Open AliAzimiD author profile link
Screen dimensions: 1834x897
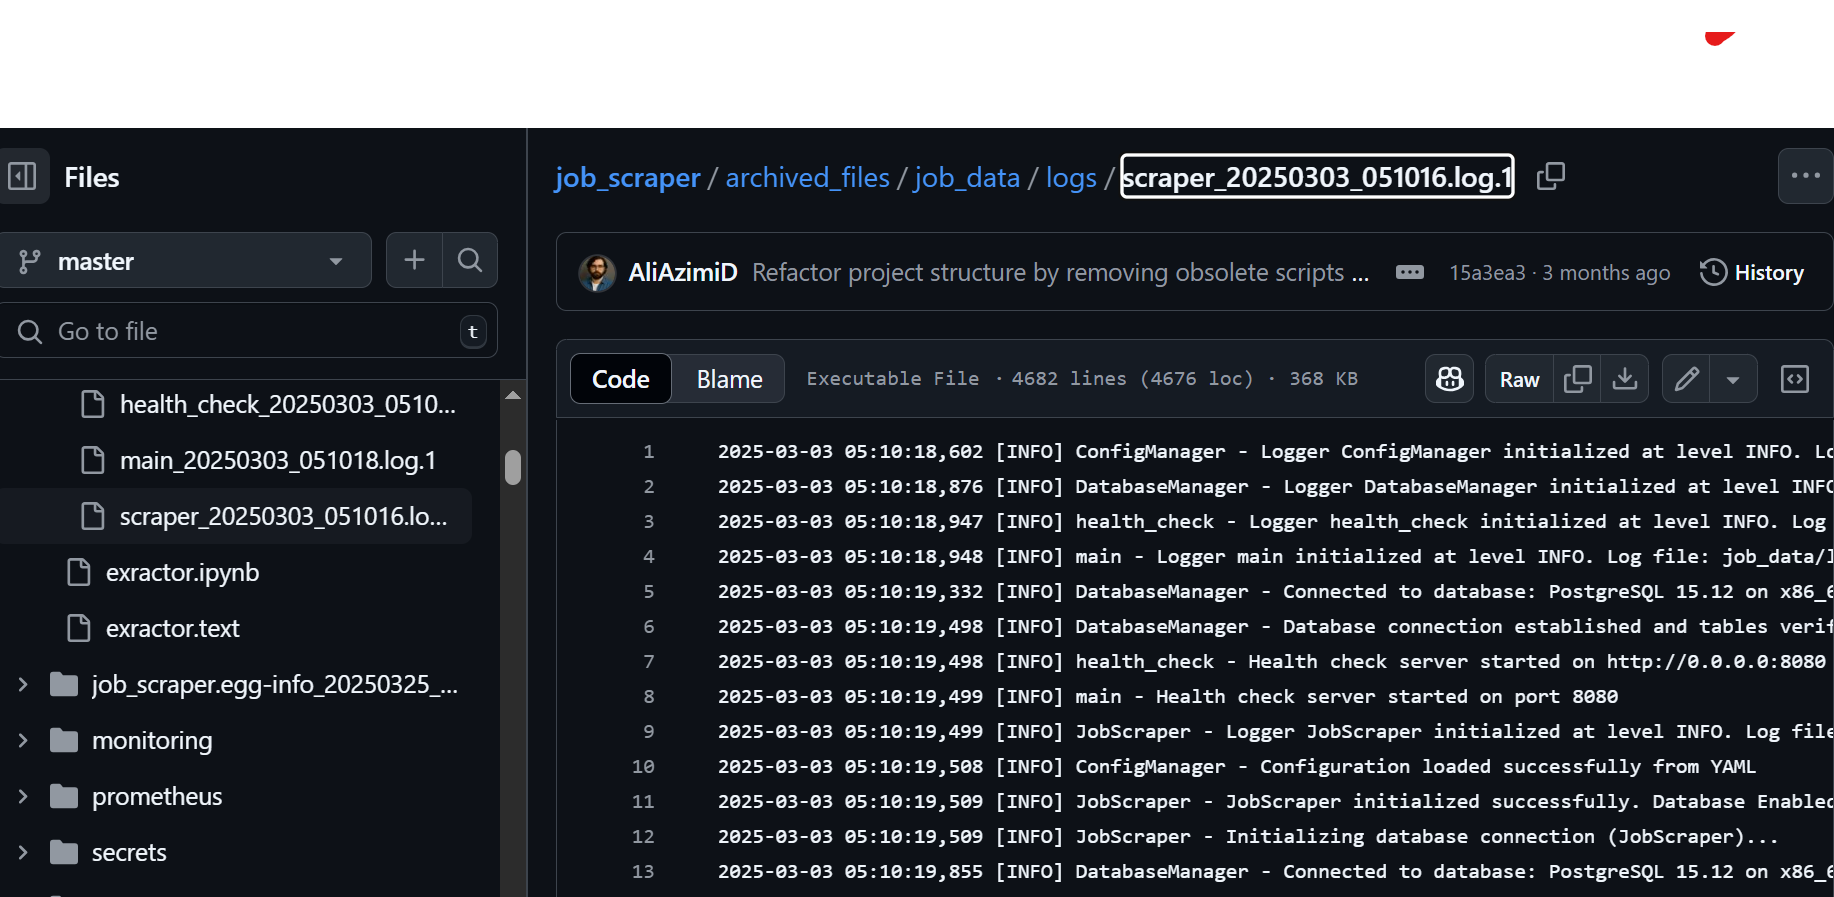683,272
